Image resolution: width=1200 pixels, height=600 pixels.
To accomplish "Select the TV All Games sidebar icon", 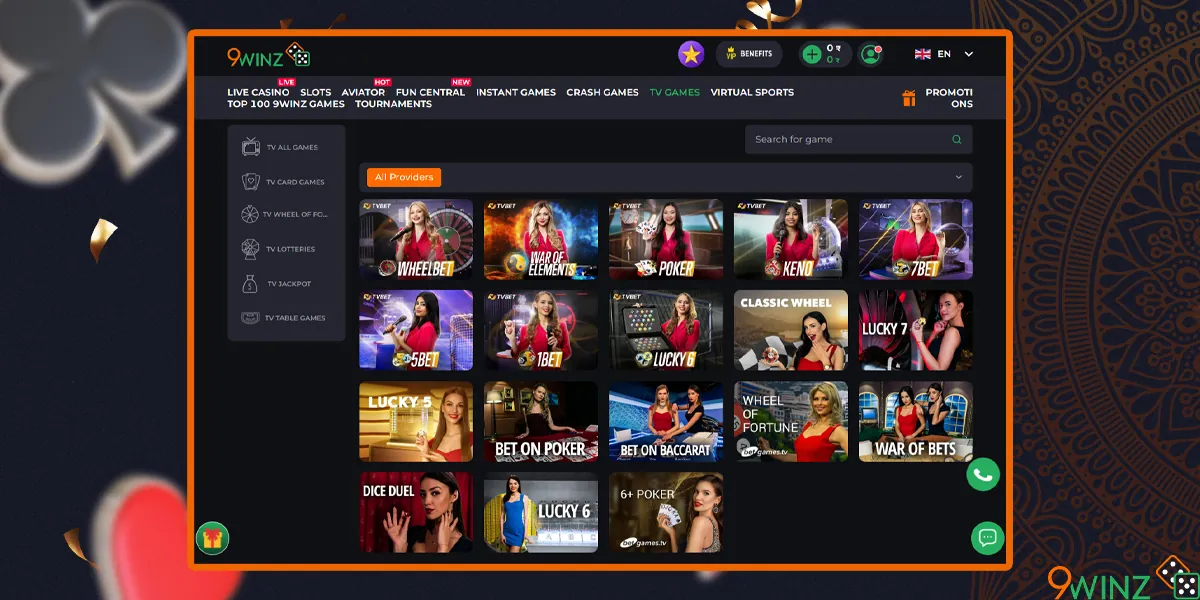I will (x=251, y=147).
